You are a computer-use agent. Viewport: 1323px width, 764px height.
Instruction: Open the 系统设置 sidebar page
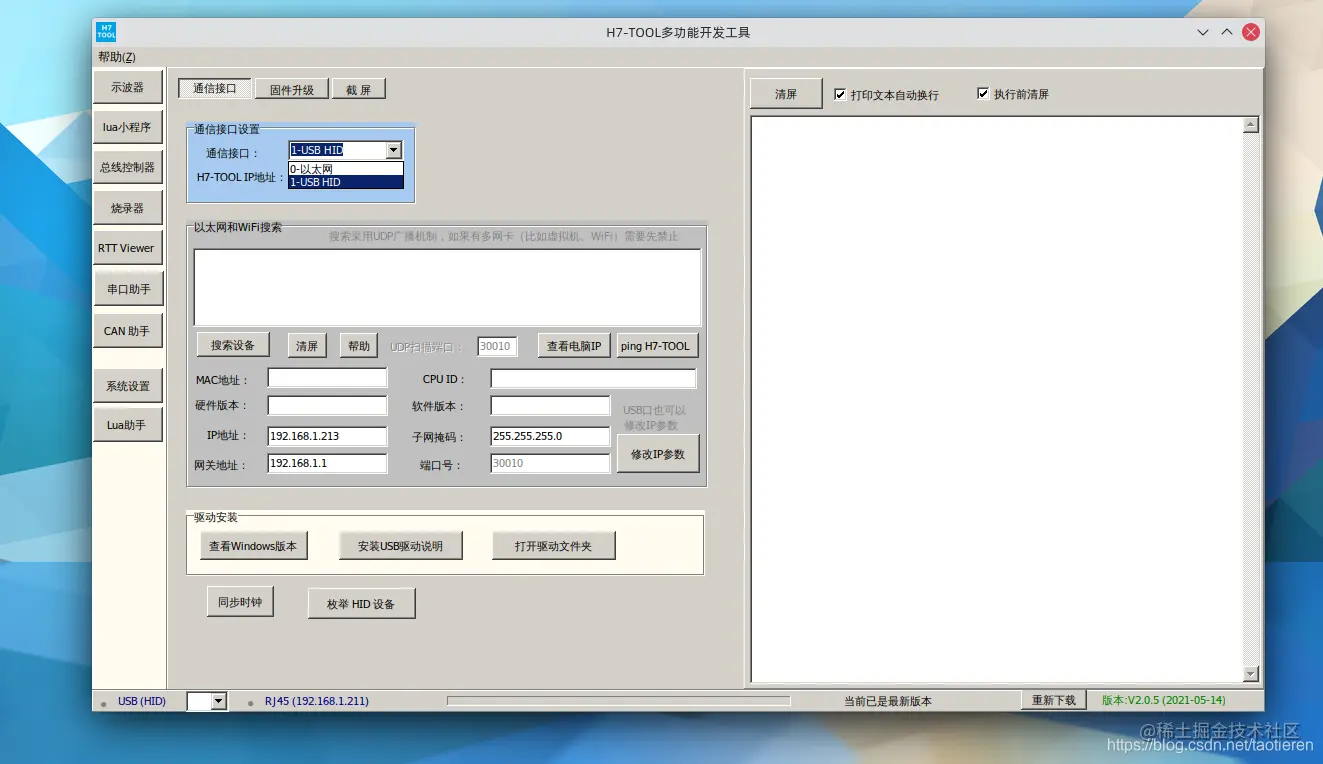coord(127,386)
